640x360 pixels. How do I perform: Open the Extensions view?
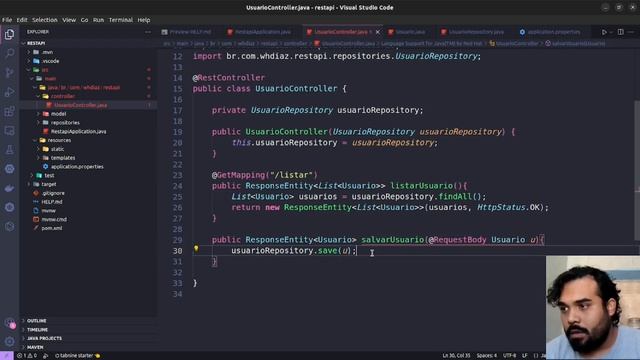[9, 111]
